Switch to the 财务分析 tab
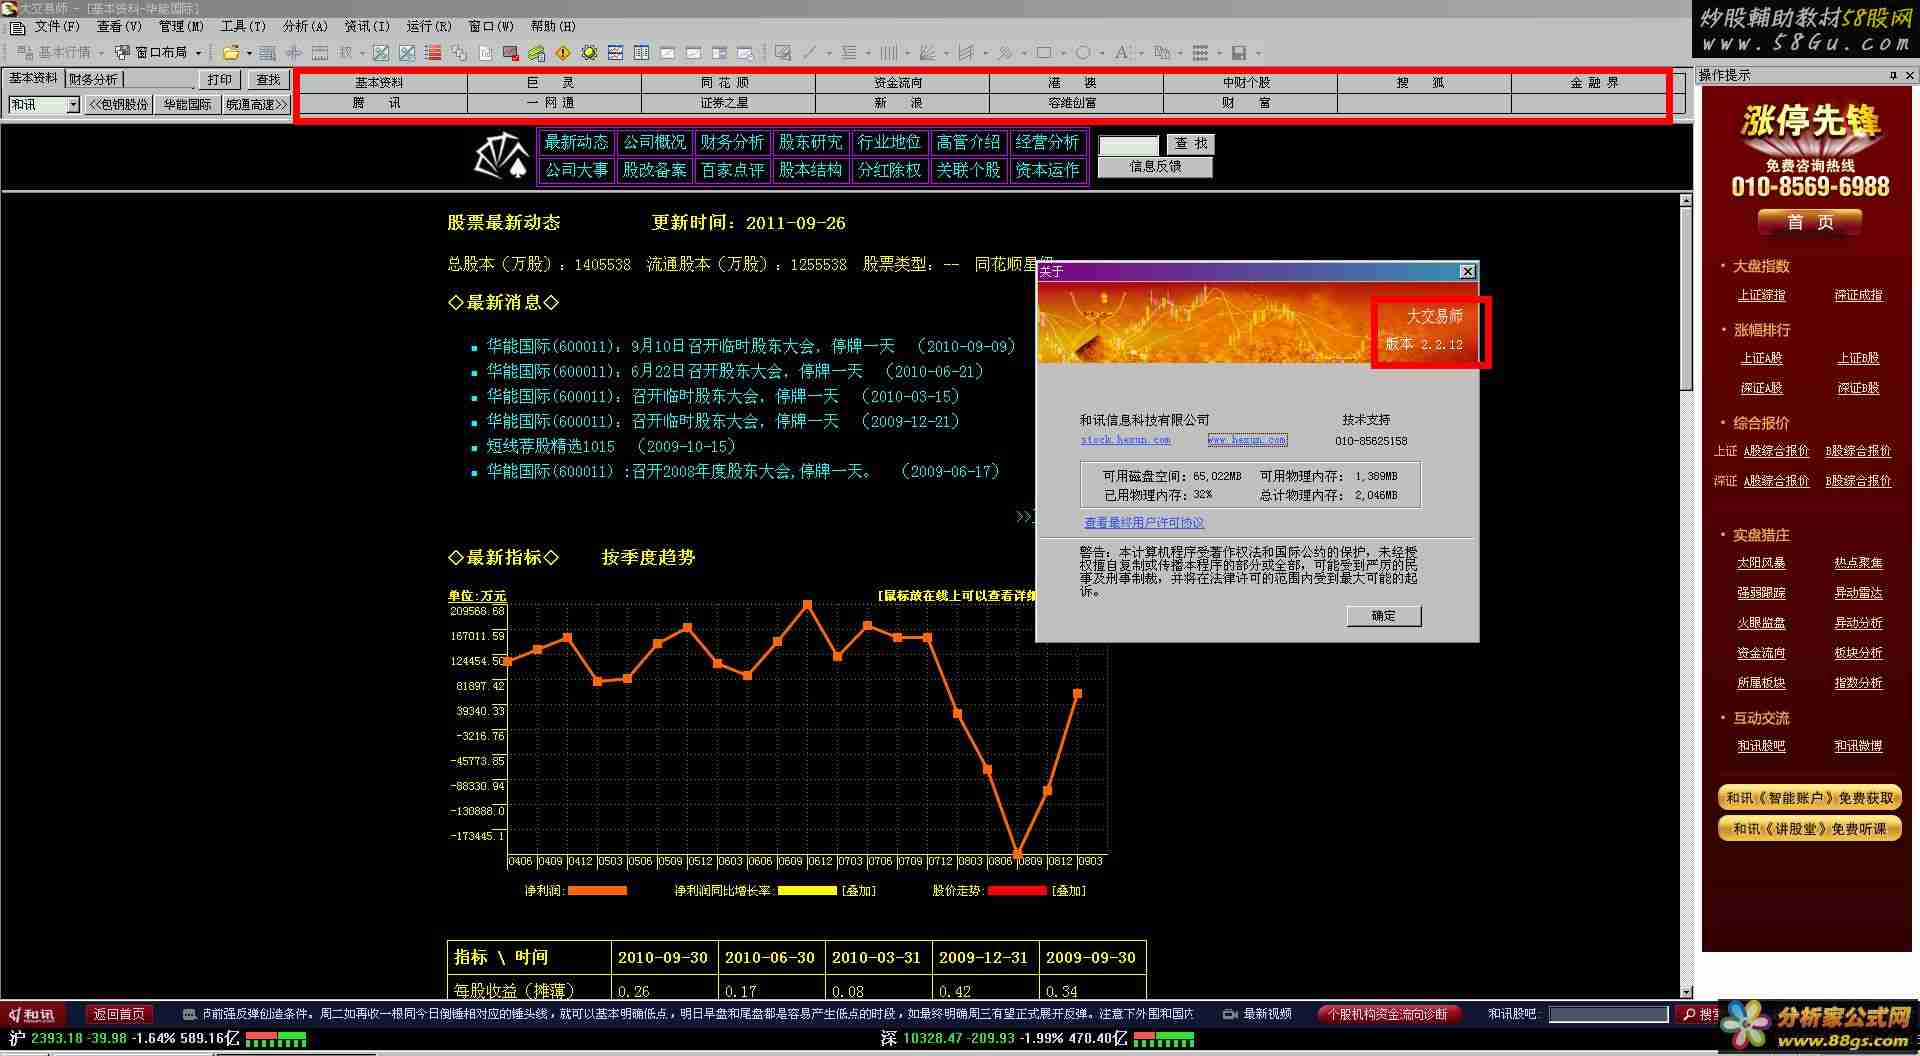This screenshot has height=1056, width=1920. click(93, 79)
